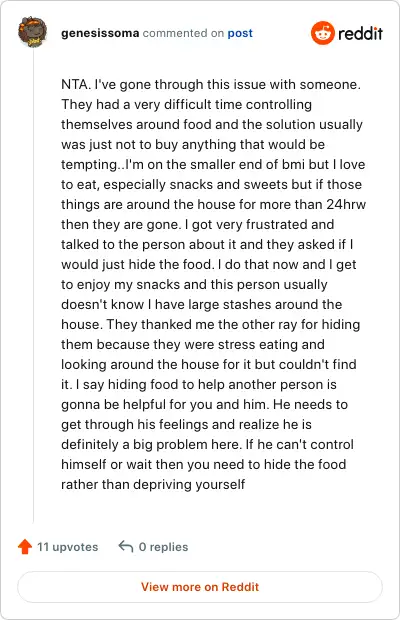Follow the blue 'post' link

click(240, 34)
